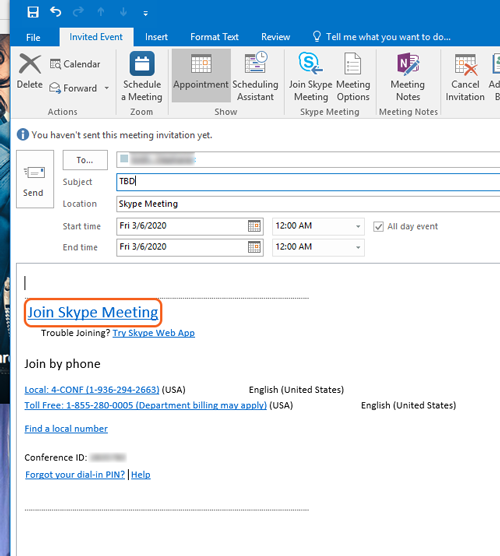
Task: Open Meeting Options
Action: 353,76
